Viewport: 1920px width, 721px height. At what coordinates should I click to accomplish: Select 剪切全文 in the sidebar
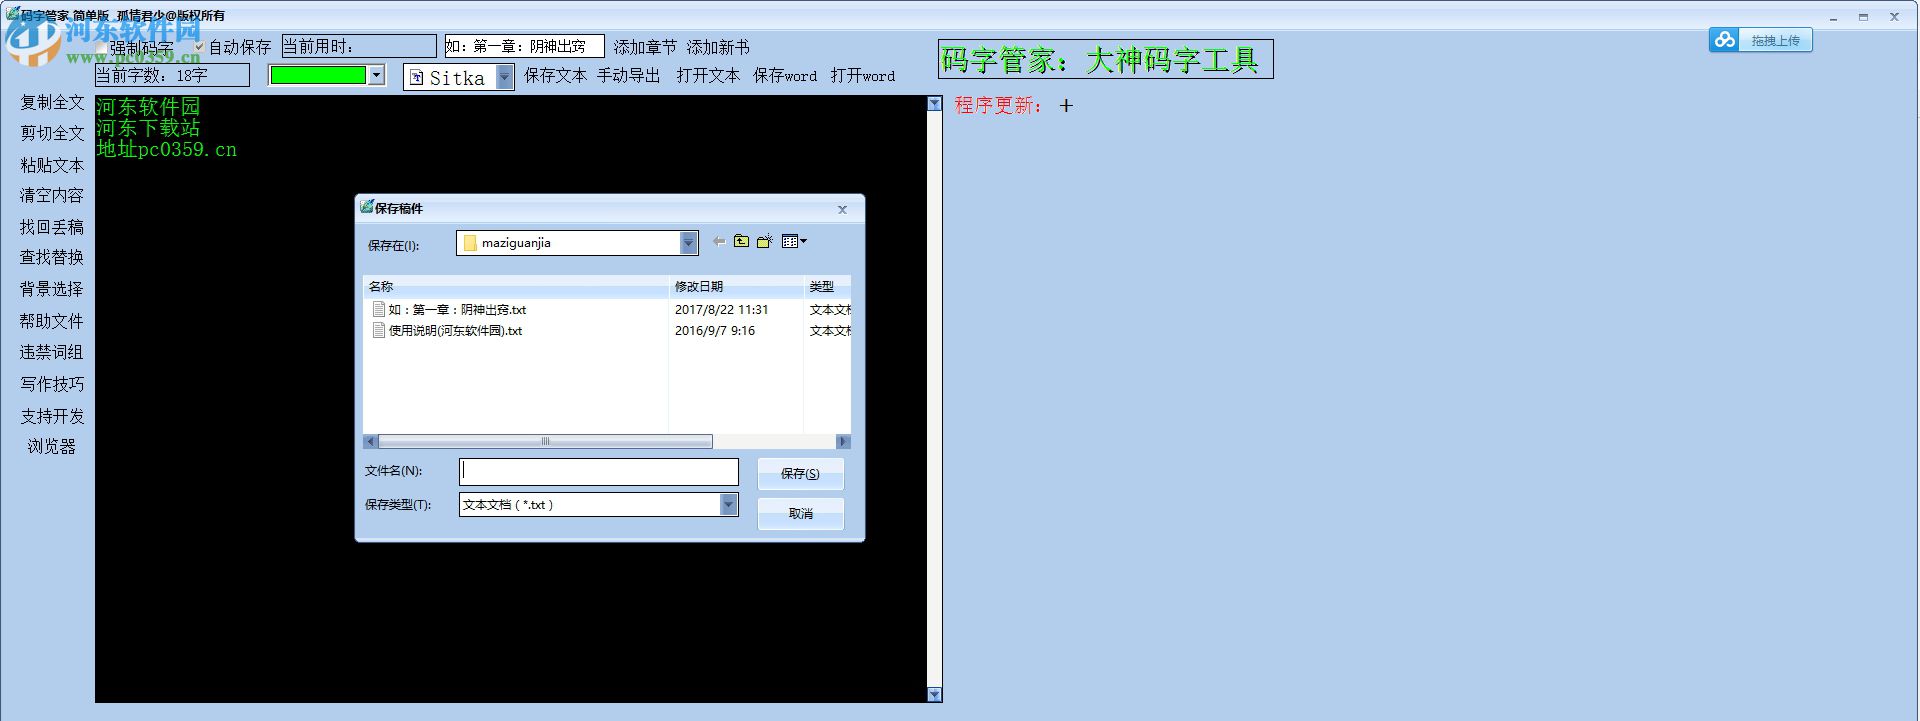52,133
